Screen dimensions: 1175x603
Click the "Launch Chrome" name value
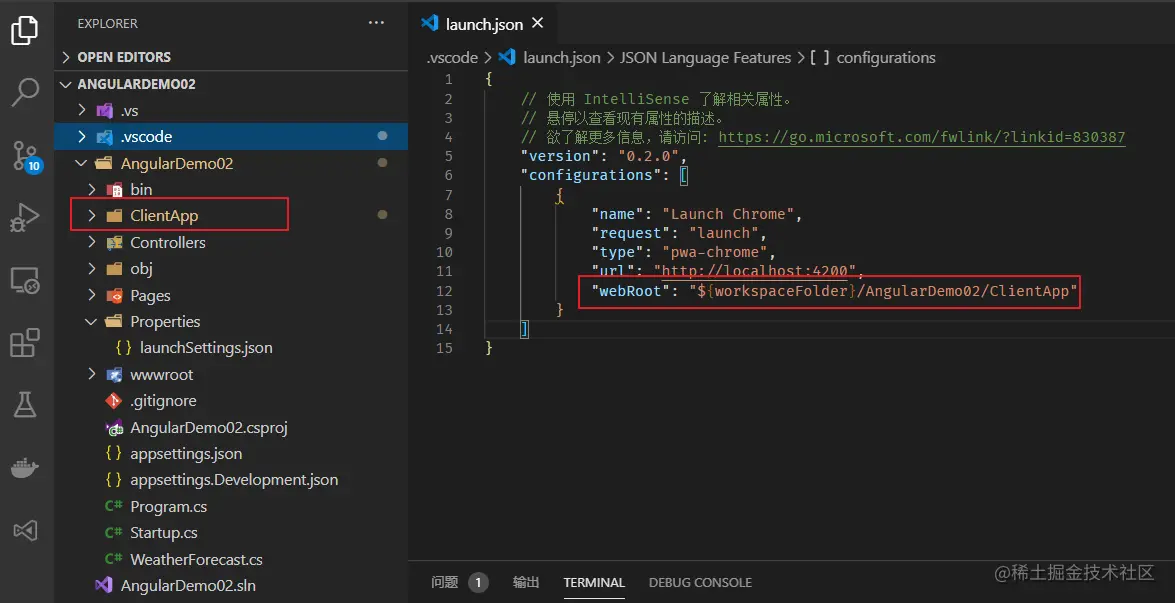[728, 214]
